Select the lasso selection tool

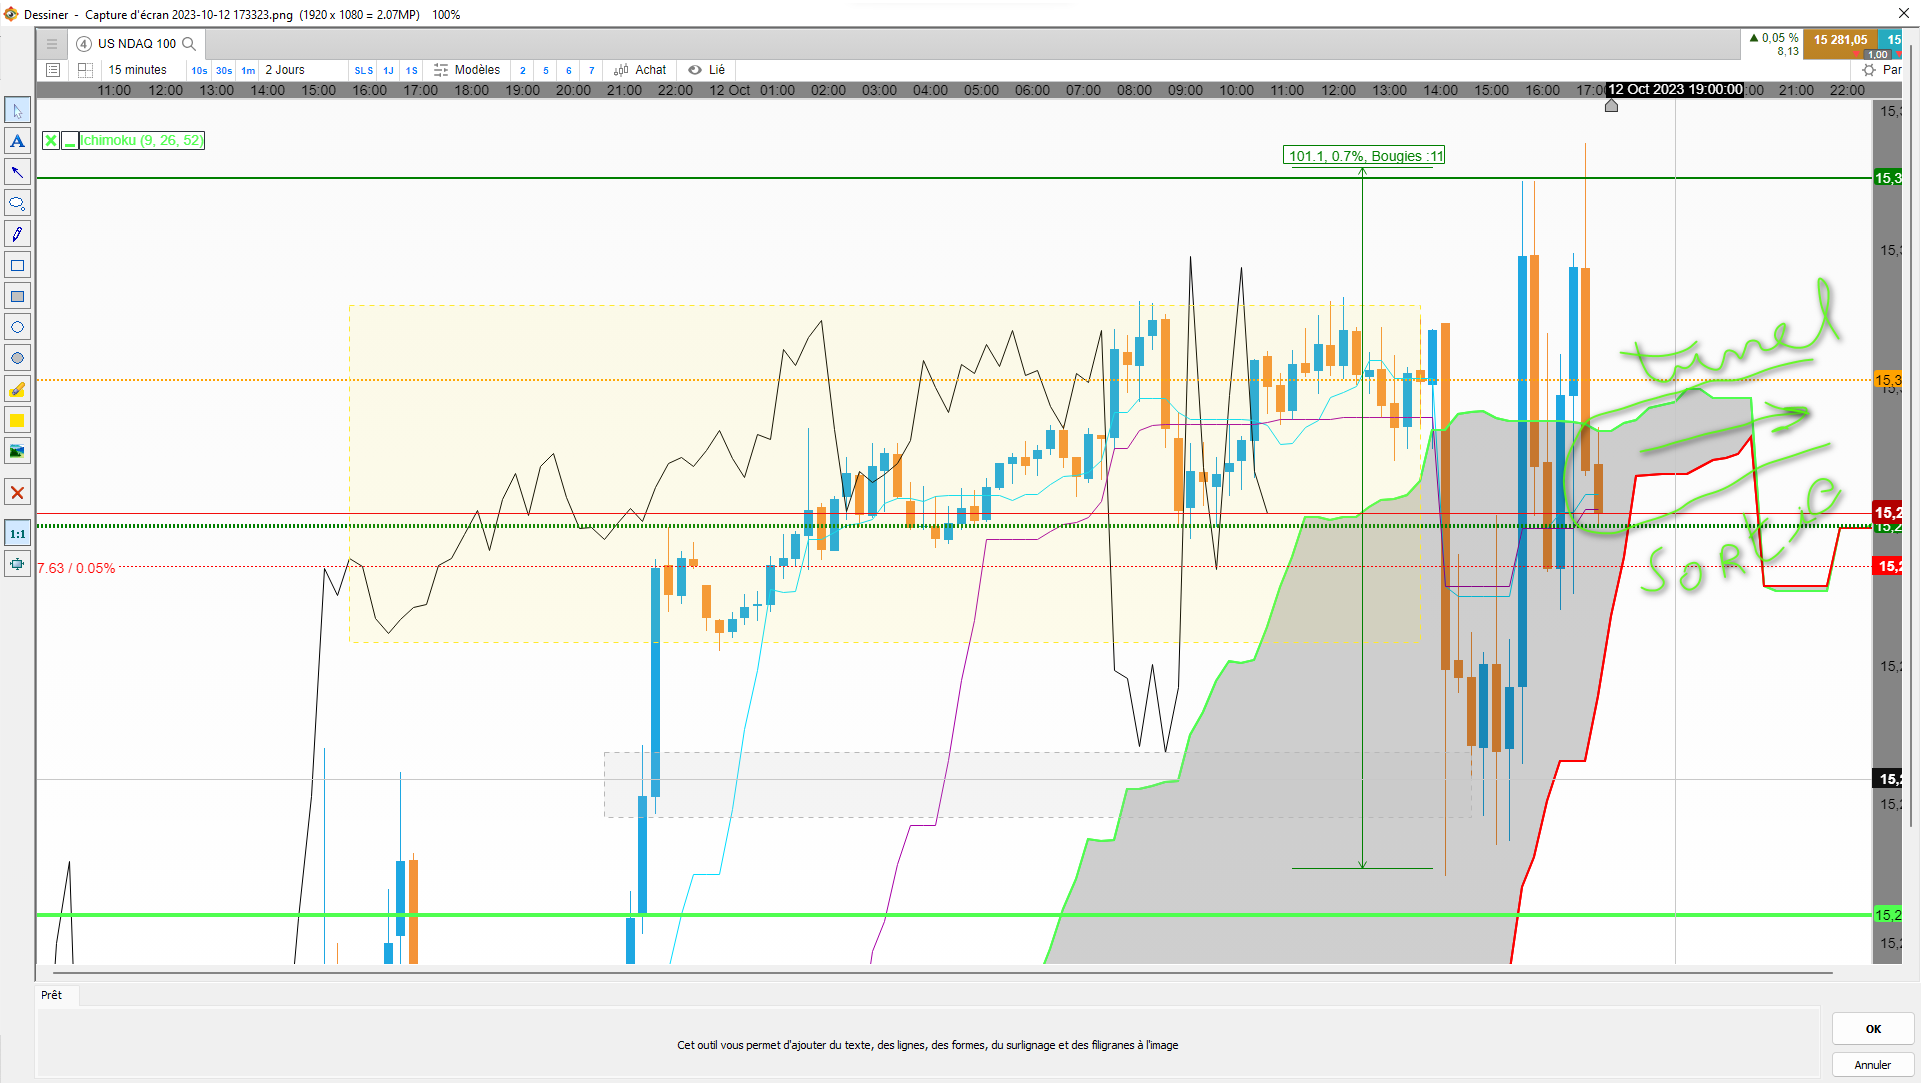point(17,203)
